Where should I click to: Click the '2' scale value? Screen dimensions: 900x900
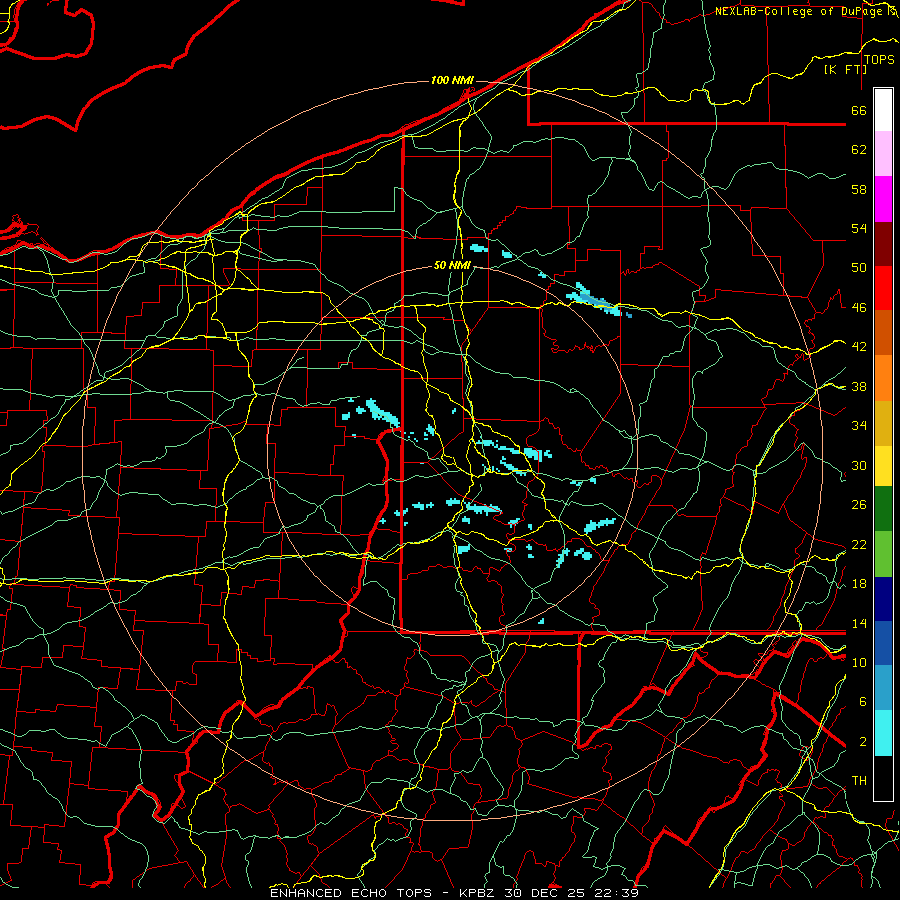click(863, 742)
